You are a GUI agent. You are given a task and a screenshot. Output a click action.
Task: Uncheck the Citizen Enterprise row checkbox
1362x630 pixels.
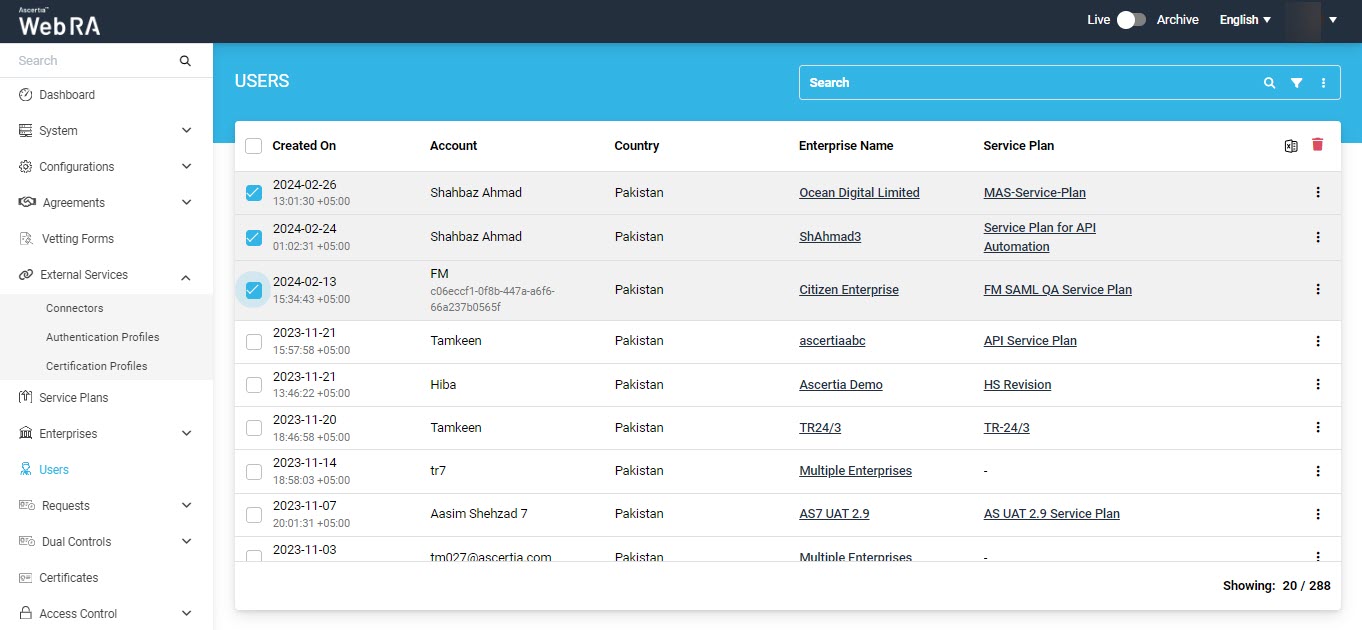[x=254, y=290]
